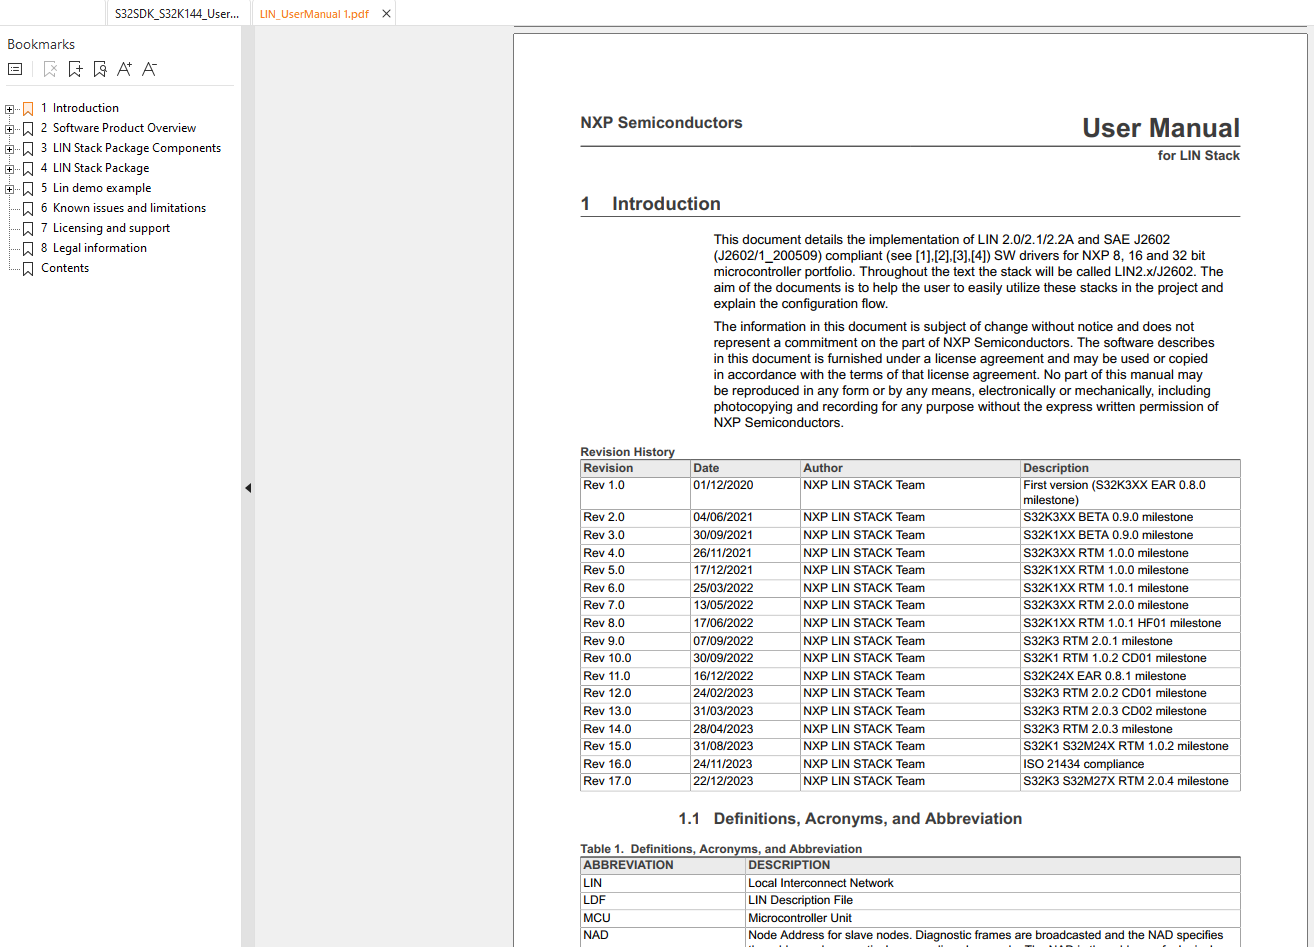1314x947 pixels.
Task: Collapse the sidebar with the arrow handle
Action: coord(247,487)
